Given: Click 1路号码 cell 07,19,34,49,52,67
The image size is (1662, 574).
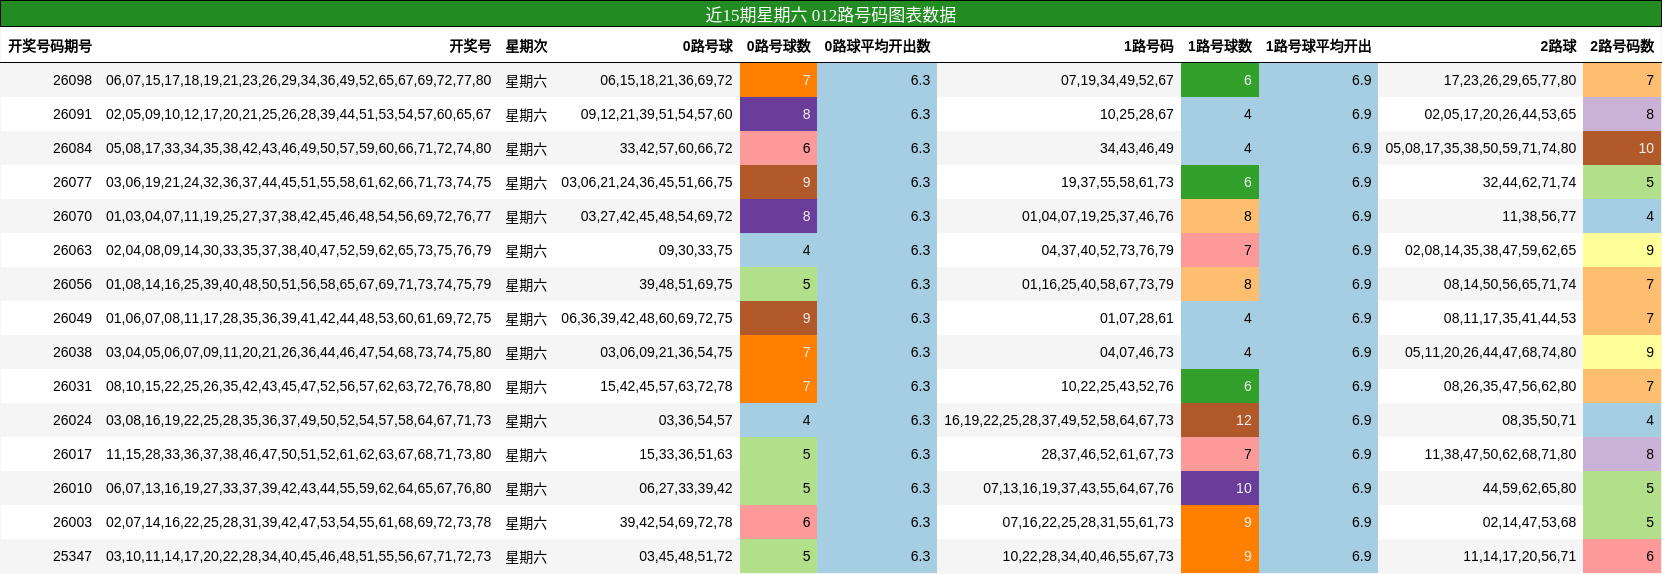Looking at the screenshot, I should tap(1117, 80).
